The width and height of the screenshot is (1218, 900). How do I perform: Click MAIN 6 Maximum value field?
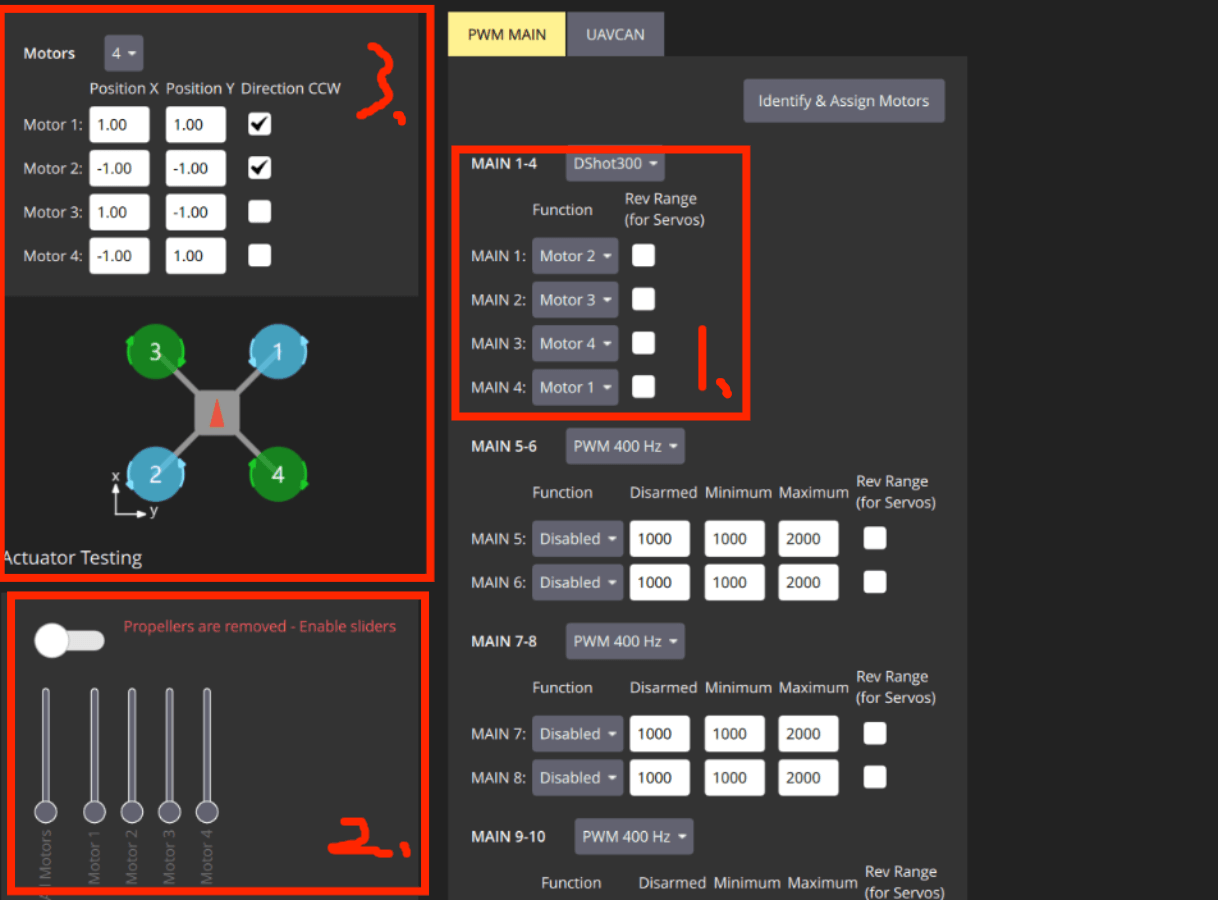pos(809,582)
